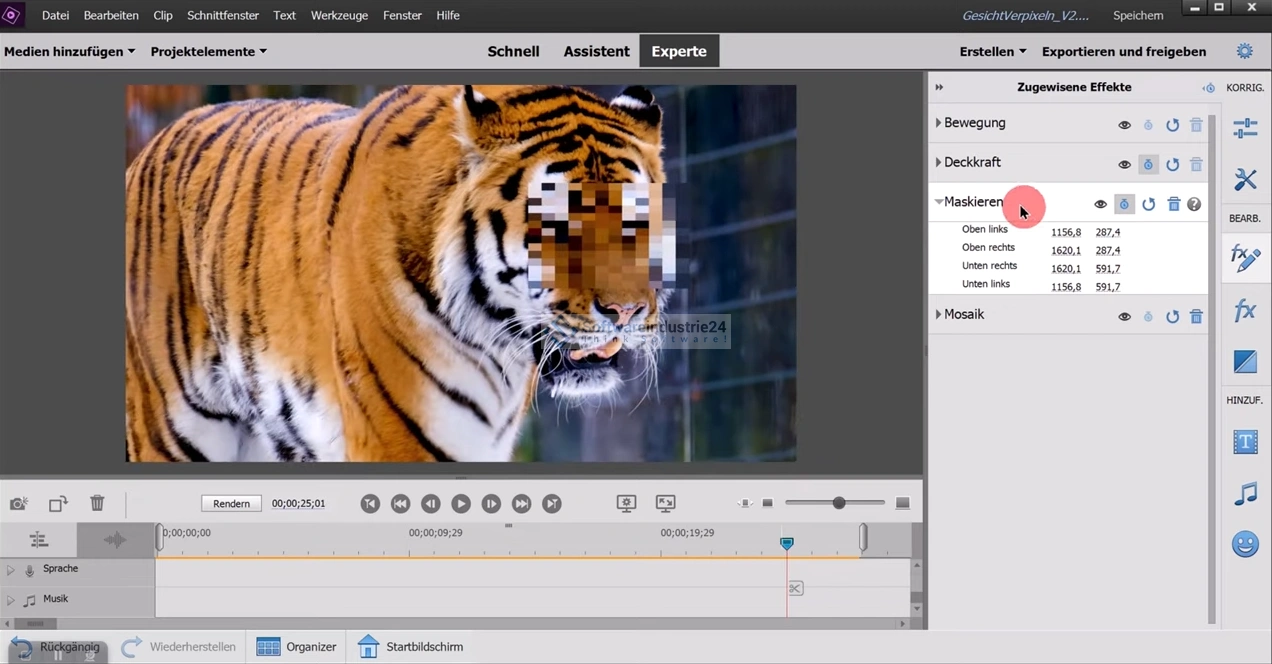Screen dimensions: 1272x664
Task: Open the Schnittfenster menu
Action: coord(223,16)
